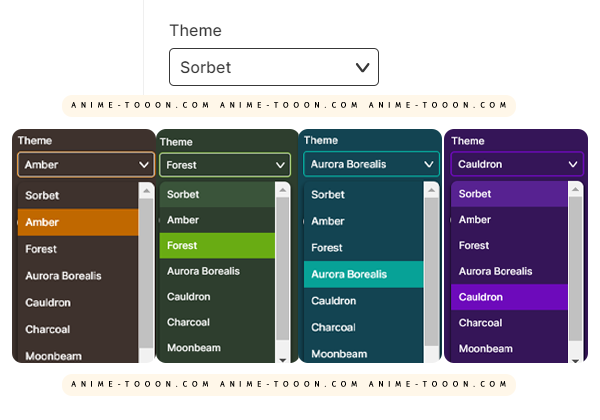Click scroll-down arrow in Forest theme list
The image size is (600, 420).
[283, 360]
